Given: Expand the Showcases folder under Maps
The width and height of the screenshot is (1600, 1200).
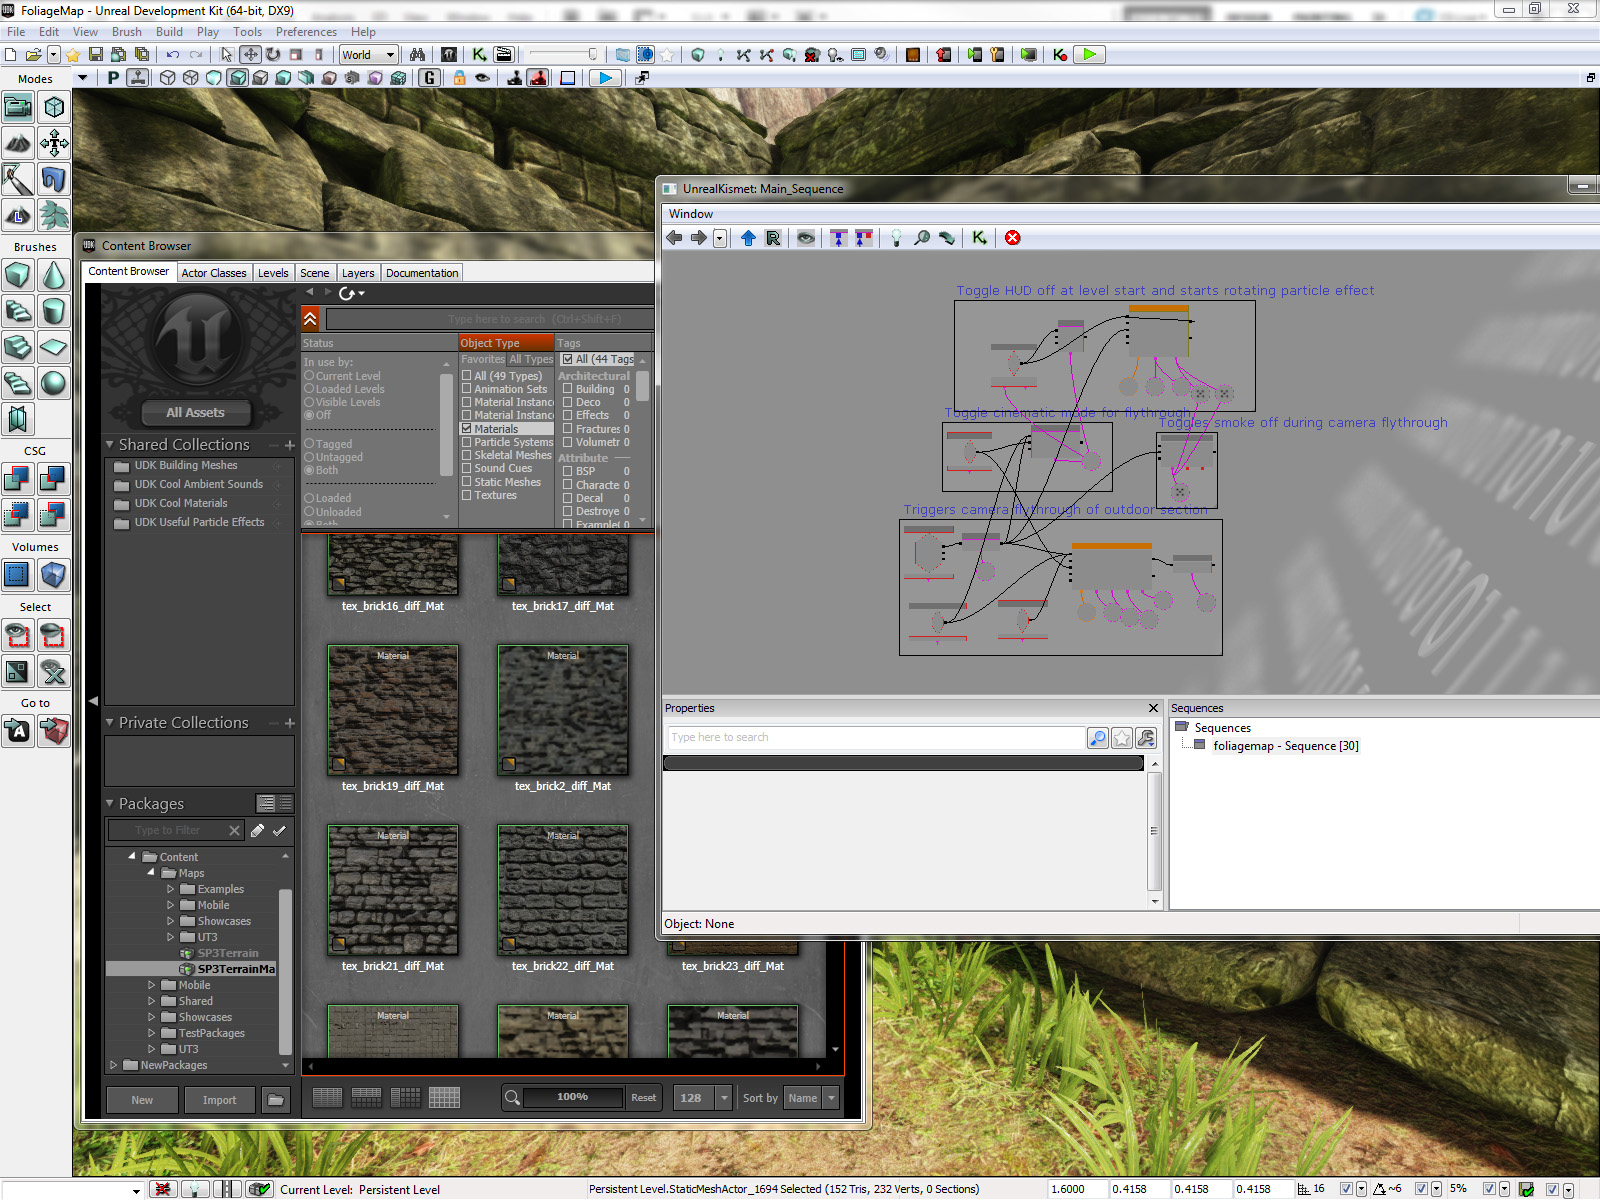Looking at the screenshot, I should (x=170, y=921).
